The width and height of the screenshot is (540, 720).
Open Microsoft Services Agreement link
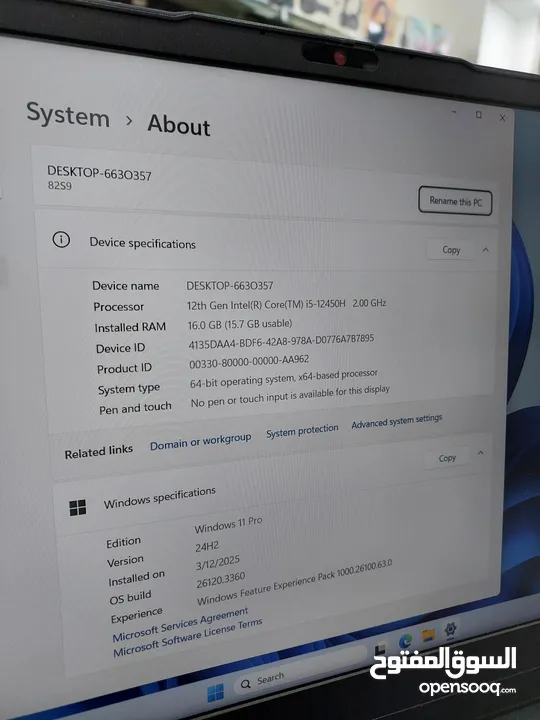point(180,625)
